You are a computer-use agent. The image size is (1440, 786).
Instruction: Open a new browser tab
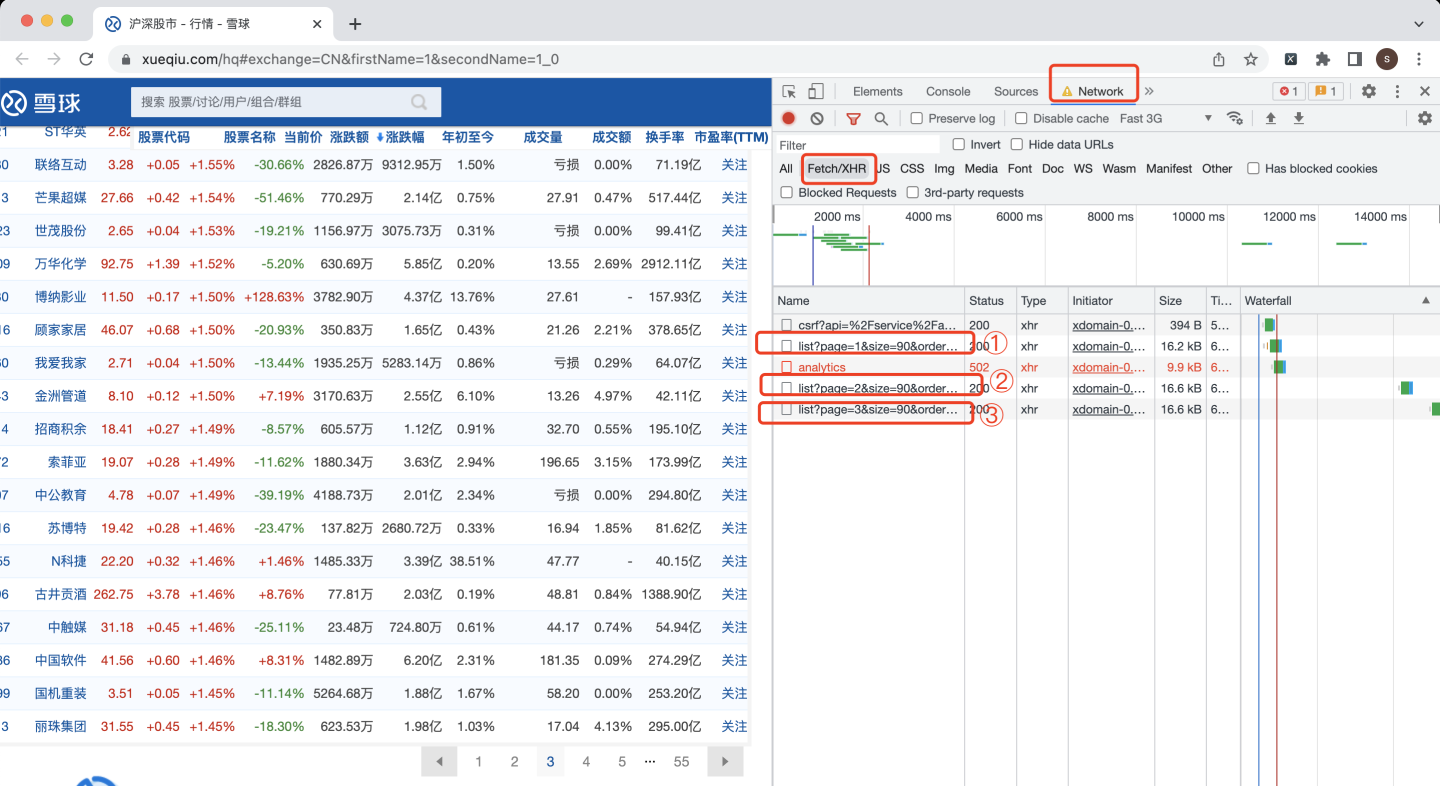(x=355, y=24)
